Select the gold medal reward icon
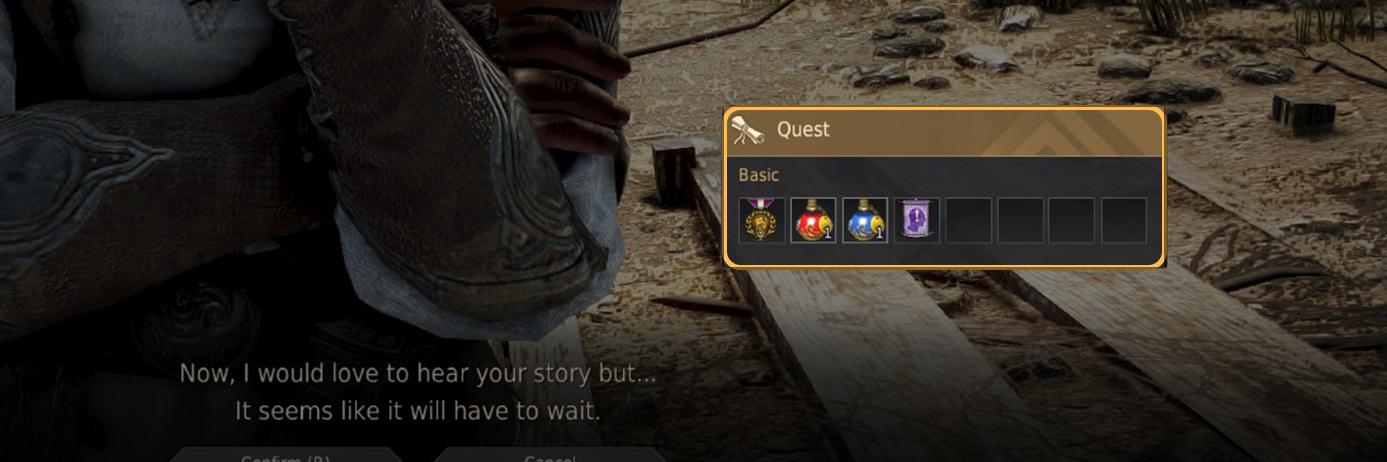 pyautogui.click(x=762, y=220)
